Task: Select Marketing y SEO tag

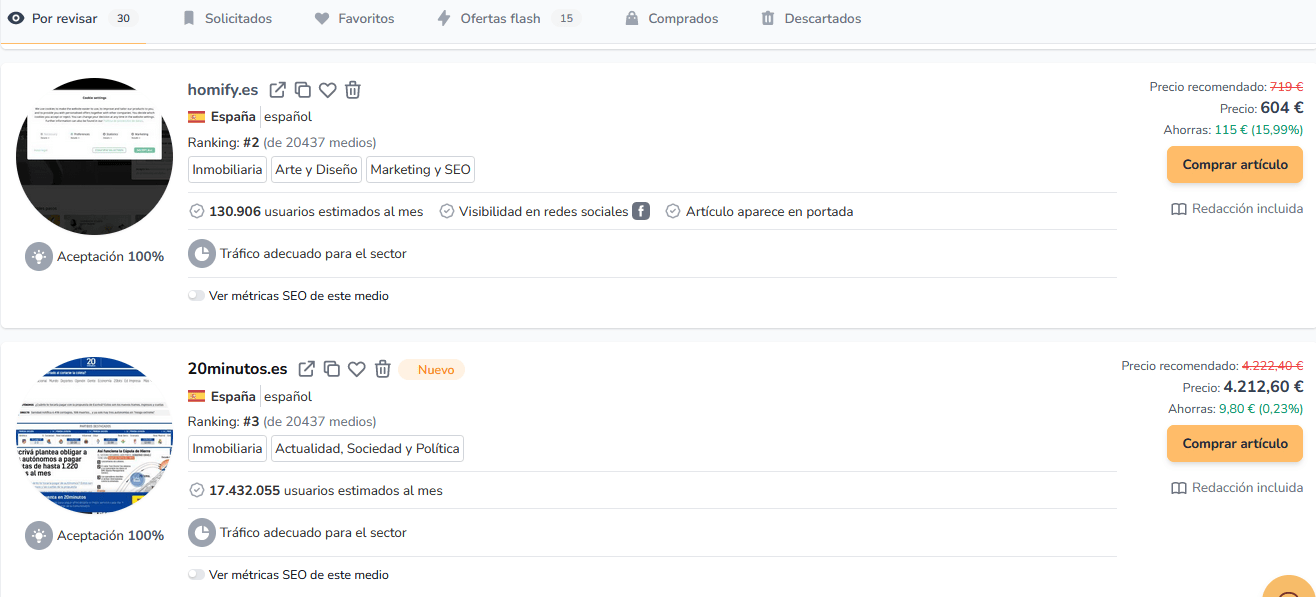Action: click(420, 170)
